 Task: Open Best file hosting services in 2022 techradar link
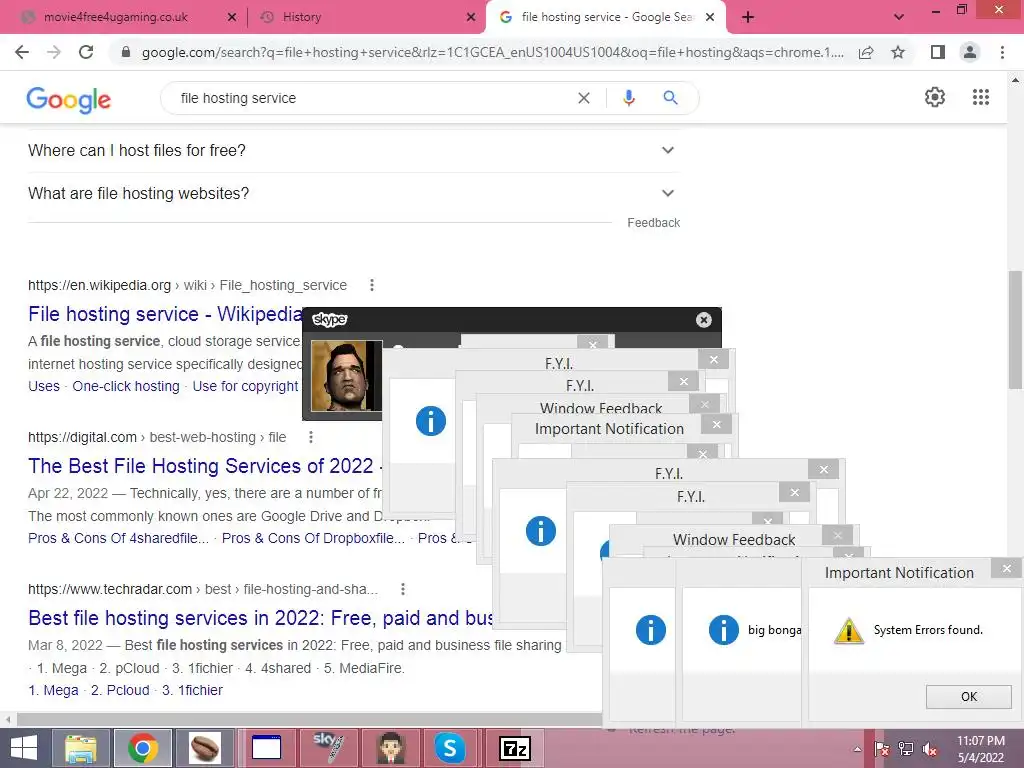(260, 618)
